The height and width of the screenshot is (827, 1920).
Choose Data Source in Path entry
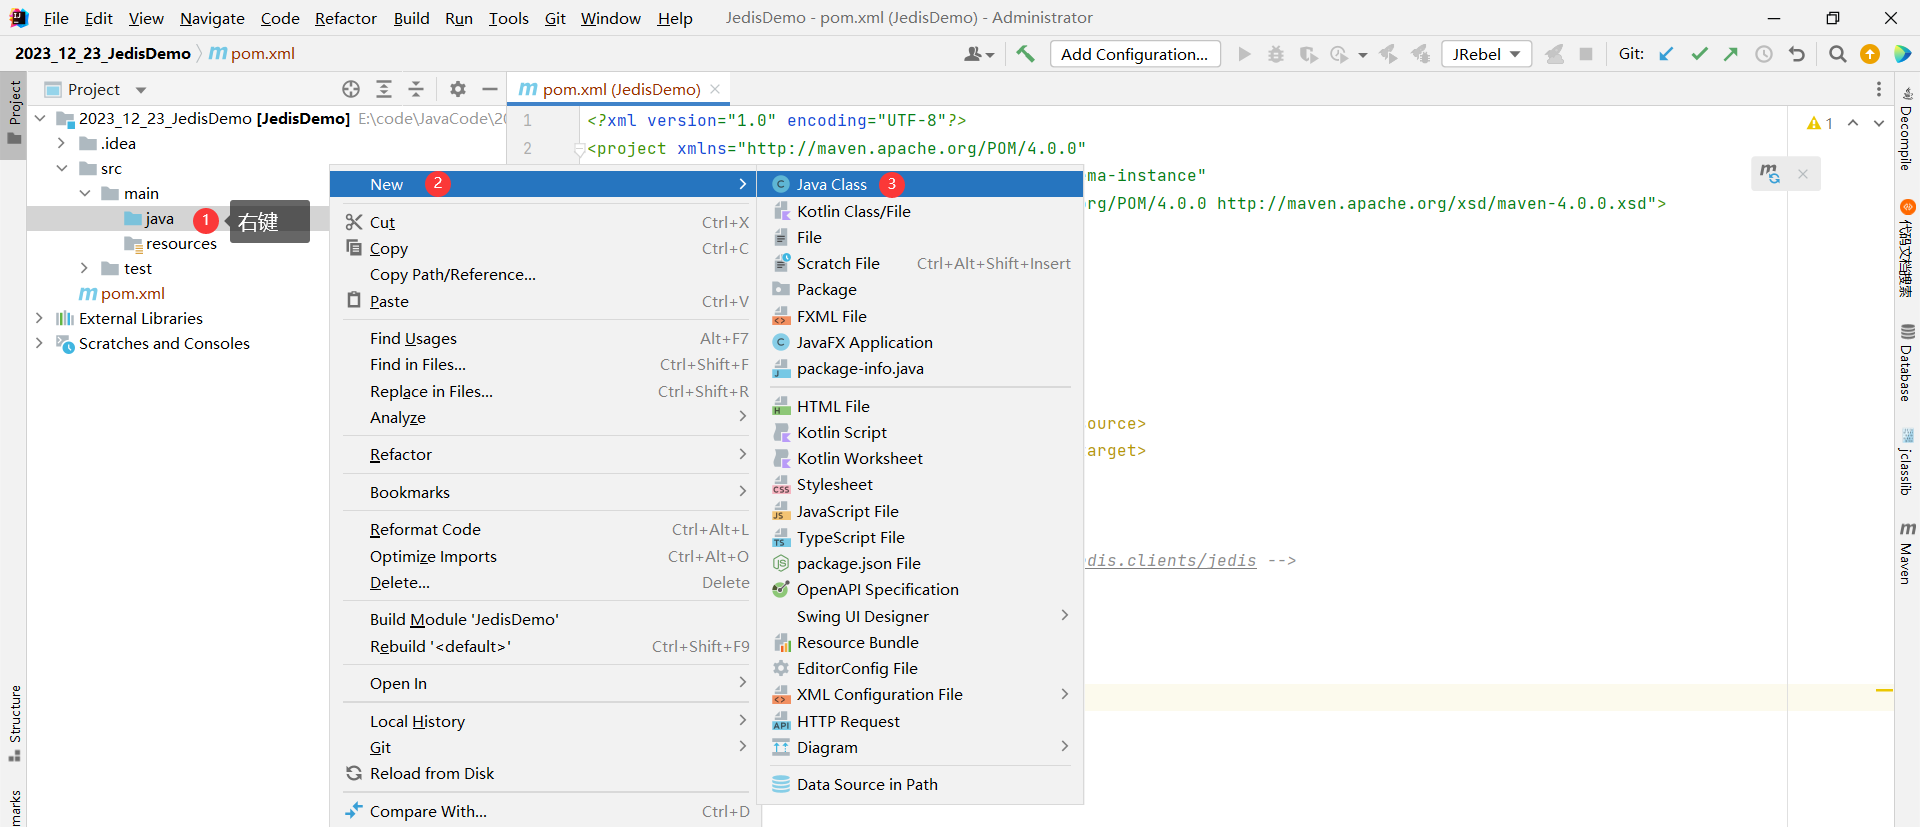(921, 784)
